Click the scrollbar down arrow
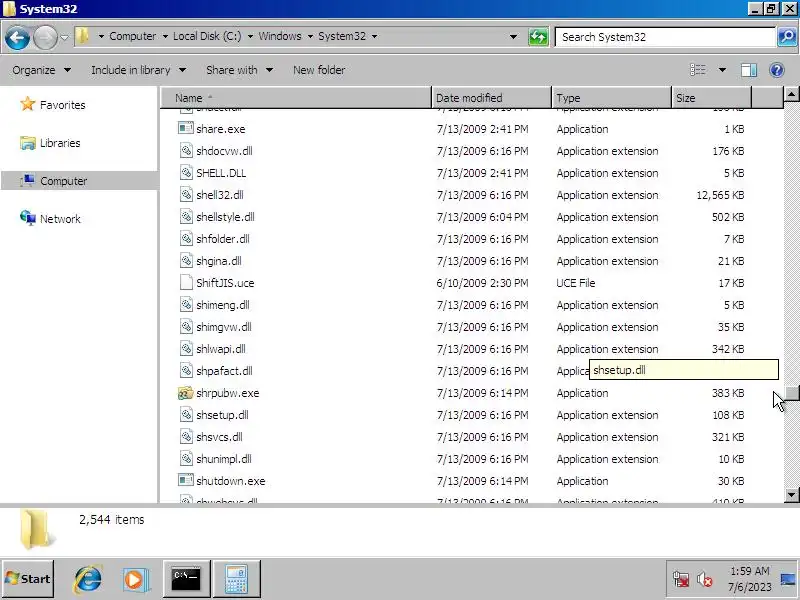Screen dimensions: 800x600 click(x=791, y=494)
